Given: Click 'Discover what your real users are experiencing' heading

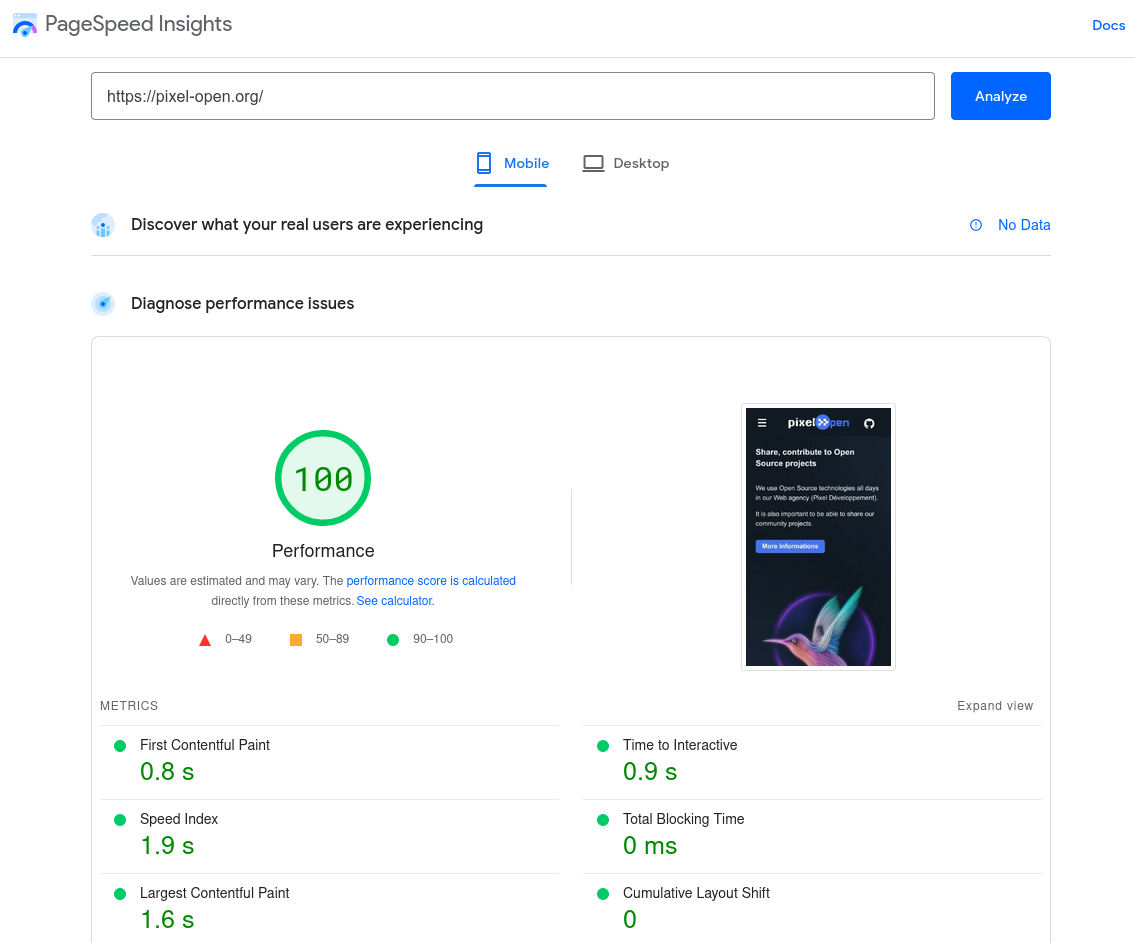Looking at the screenshot, I should [307, 224].
